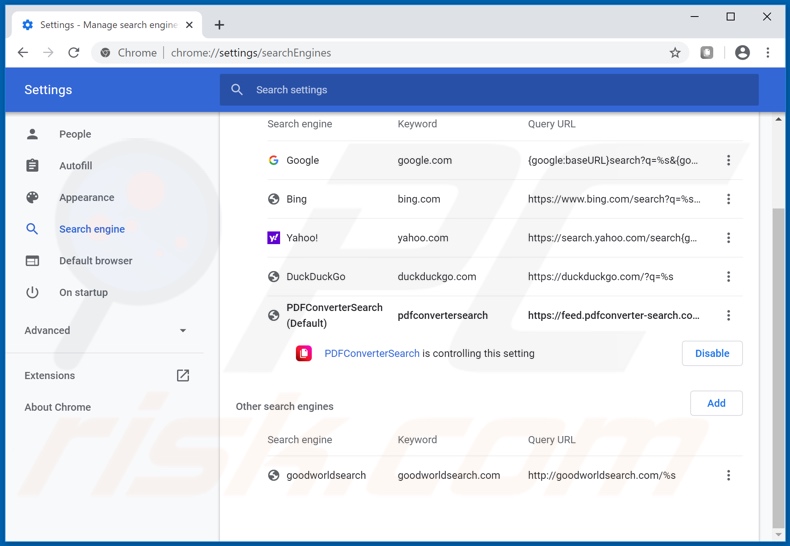The width and height of the screenshot is (790, 546).
Task: Open more actions for Bing
Action: tap(728, 199)
